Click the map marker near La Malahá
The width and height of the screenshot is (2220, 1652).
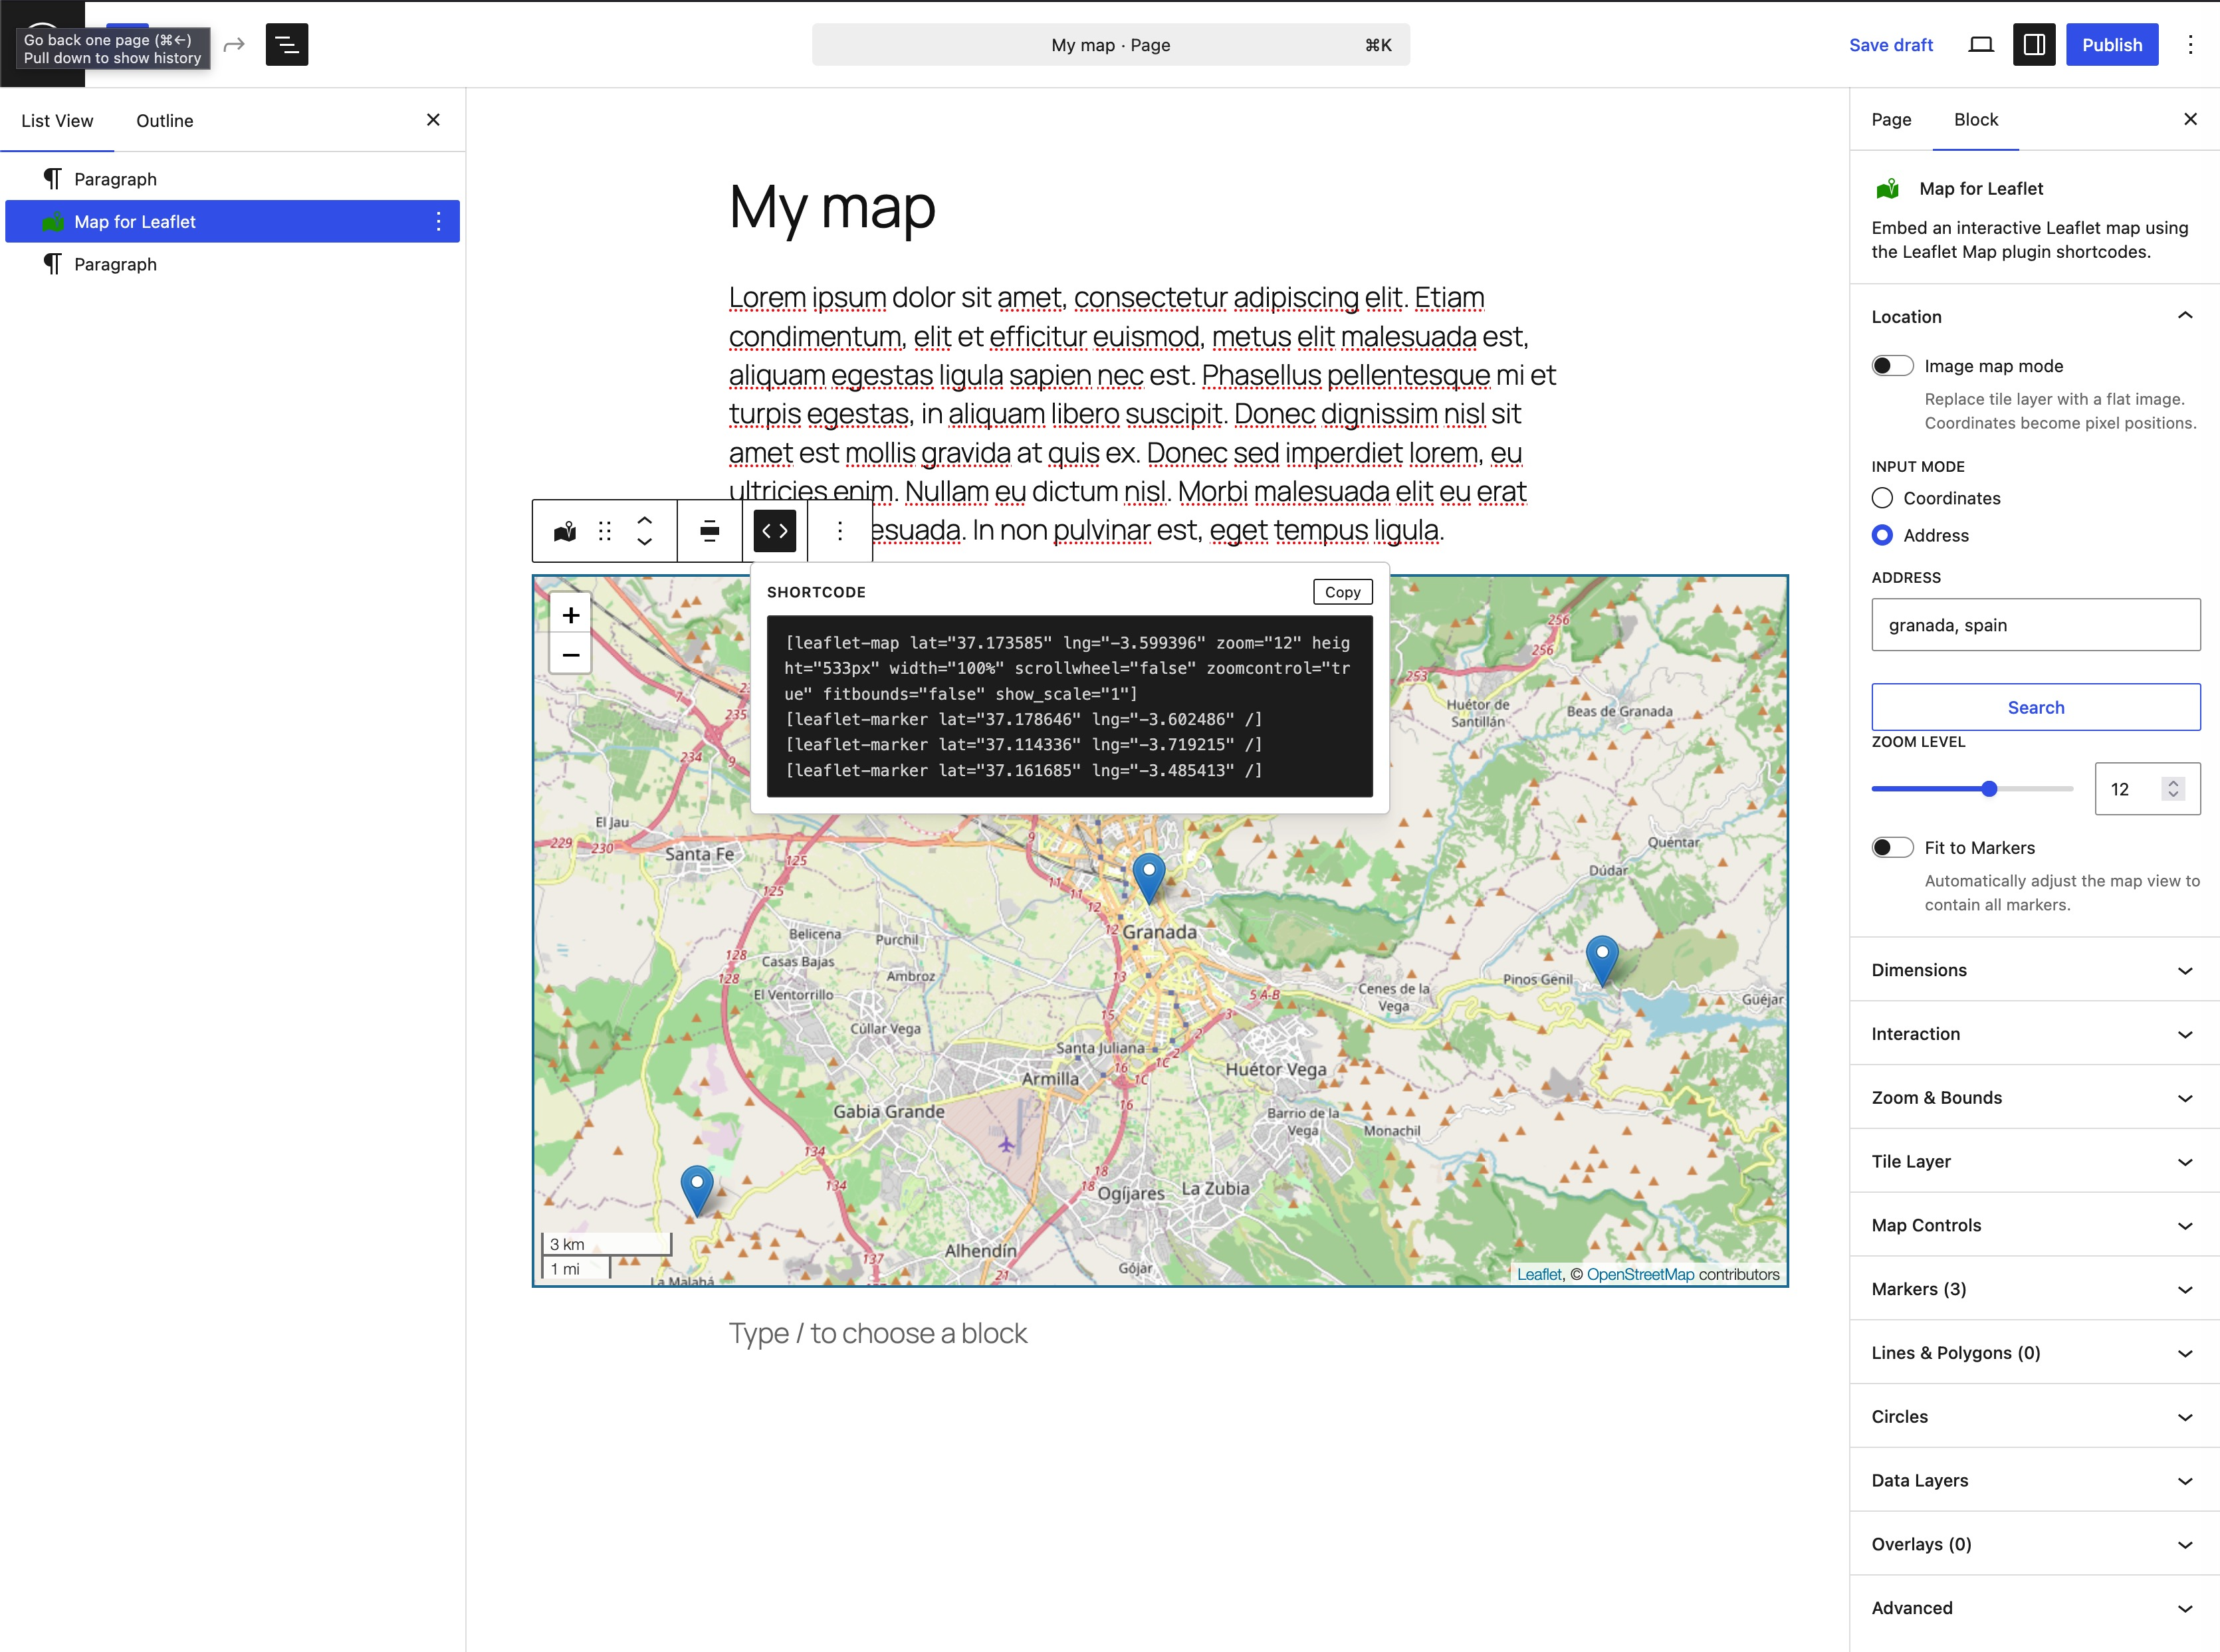pyautogui.click(x=697, y=1190)
